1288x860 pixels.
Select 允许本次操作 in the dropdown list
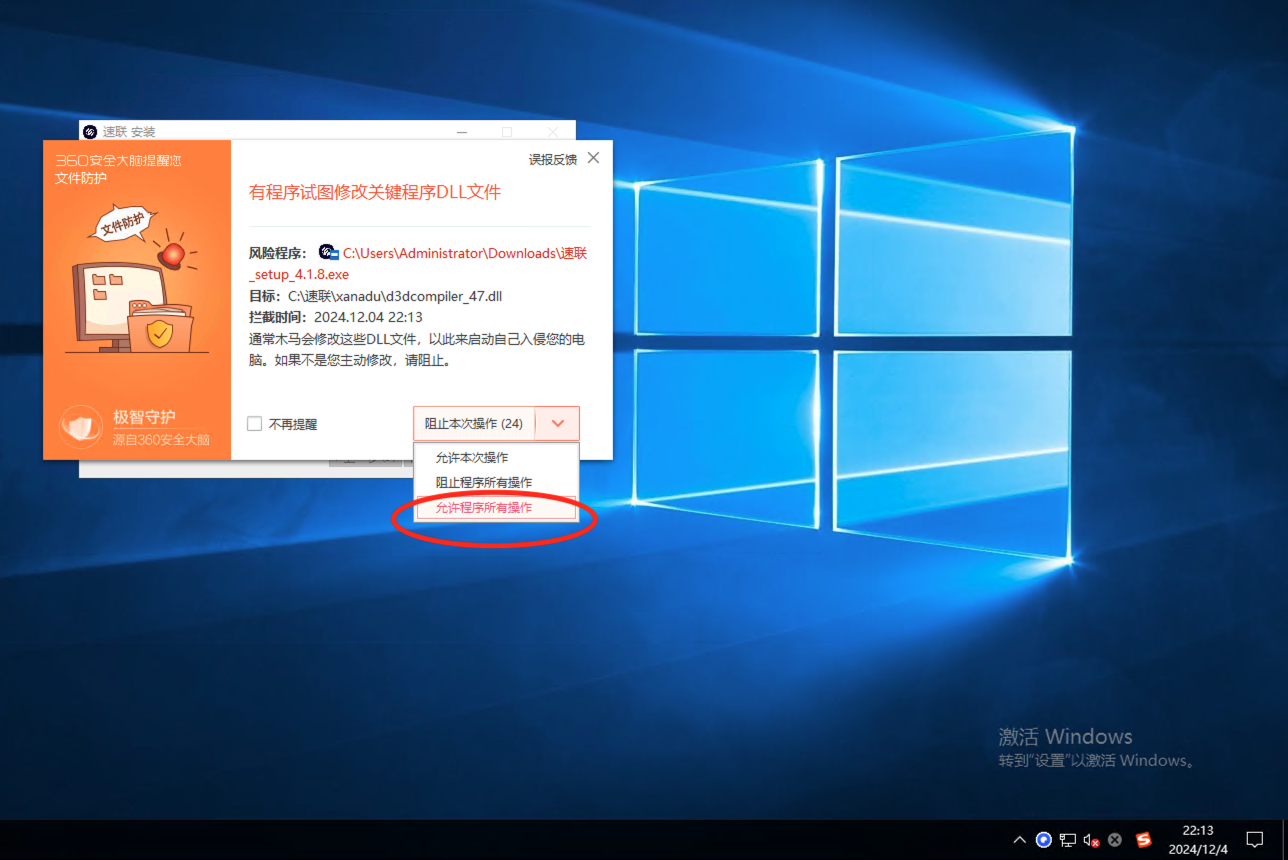pyautogui.click(x=496, y=458)
